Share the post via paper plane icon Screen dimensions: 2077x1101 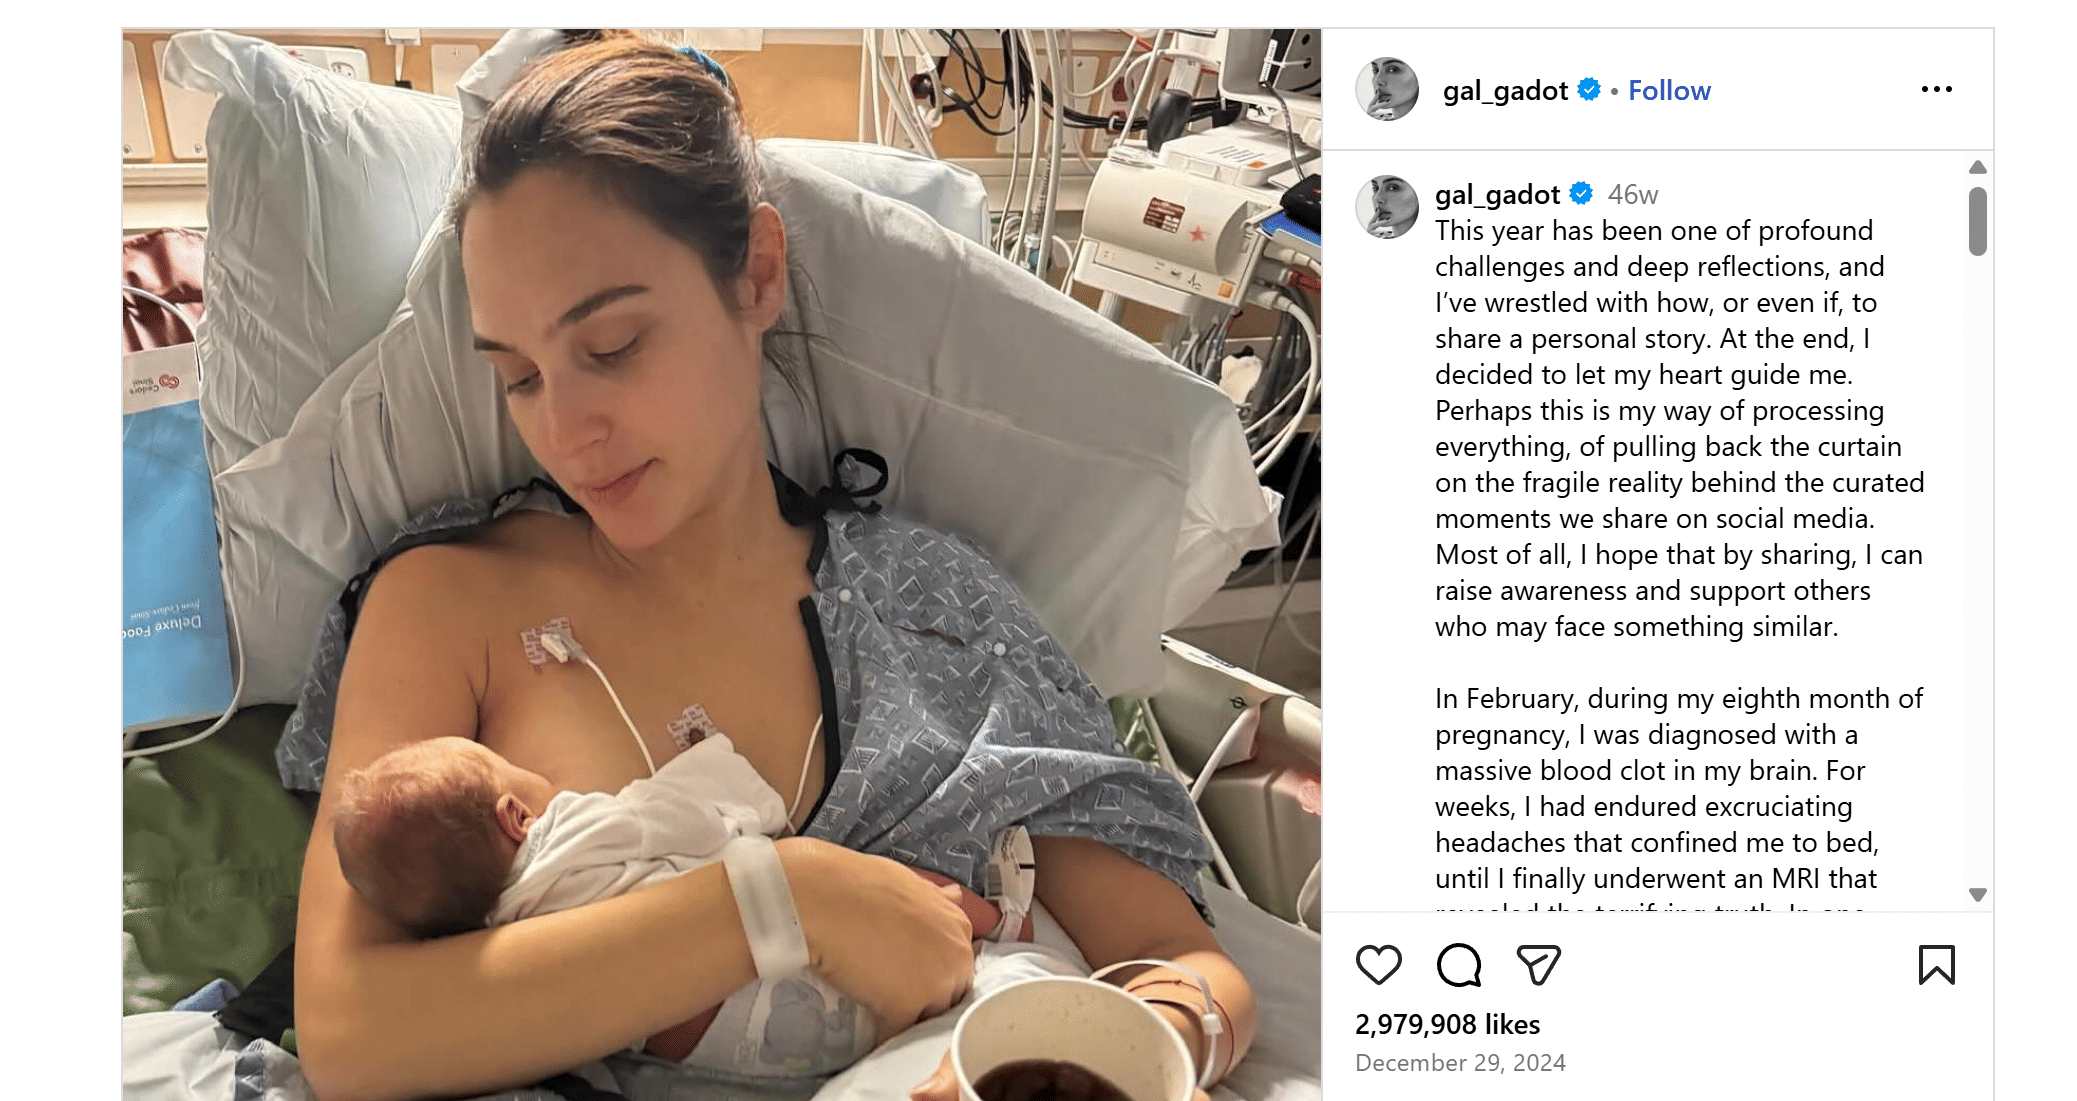pos(1538,965)
